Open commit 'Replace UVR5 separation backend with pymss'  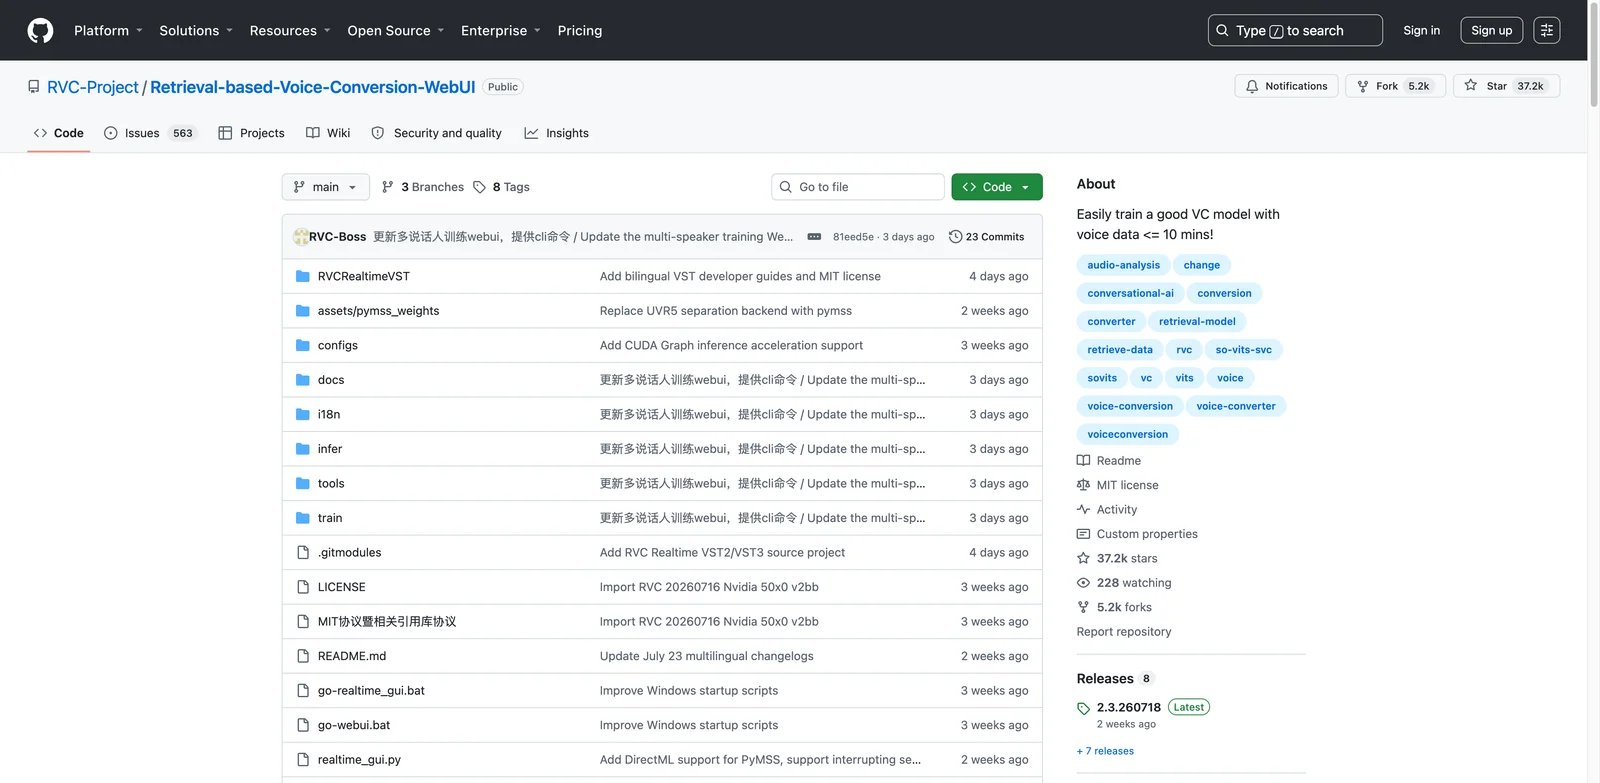726,311
